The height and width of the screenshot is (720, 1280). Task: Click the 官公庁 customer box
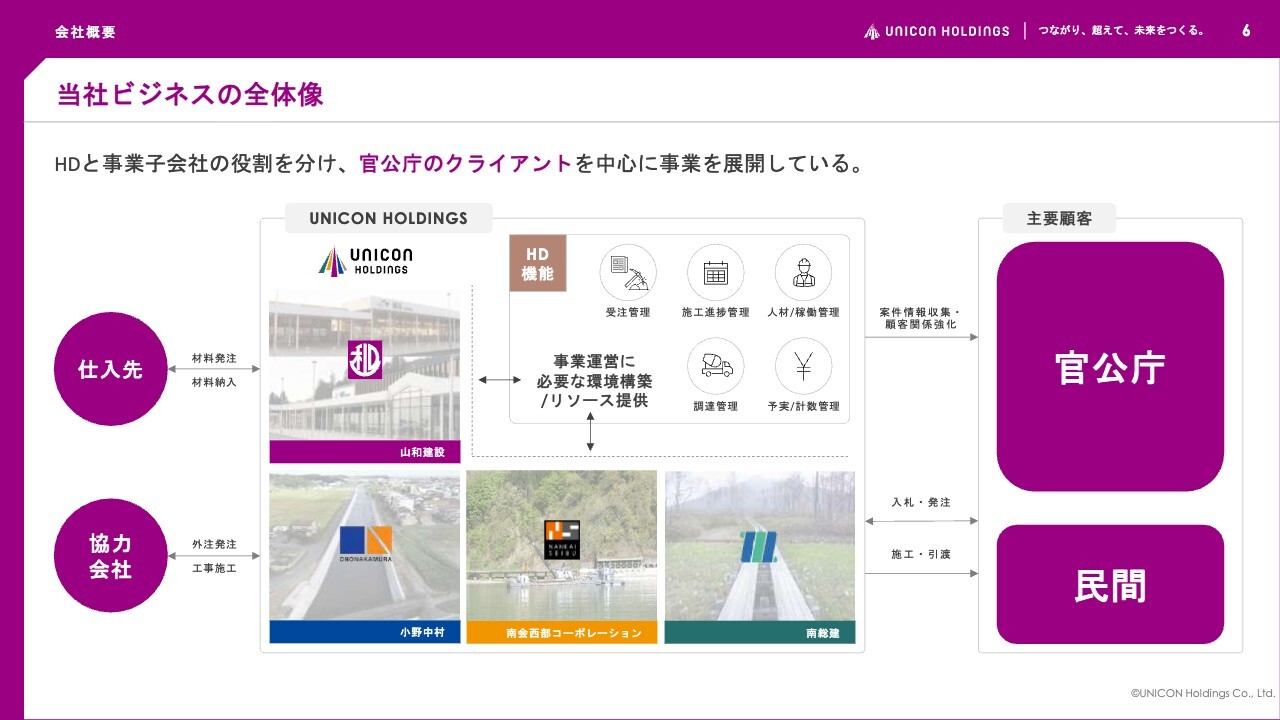1110,367
